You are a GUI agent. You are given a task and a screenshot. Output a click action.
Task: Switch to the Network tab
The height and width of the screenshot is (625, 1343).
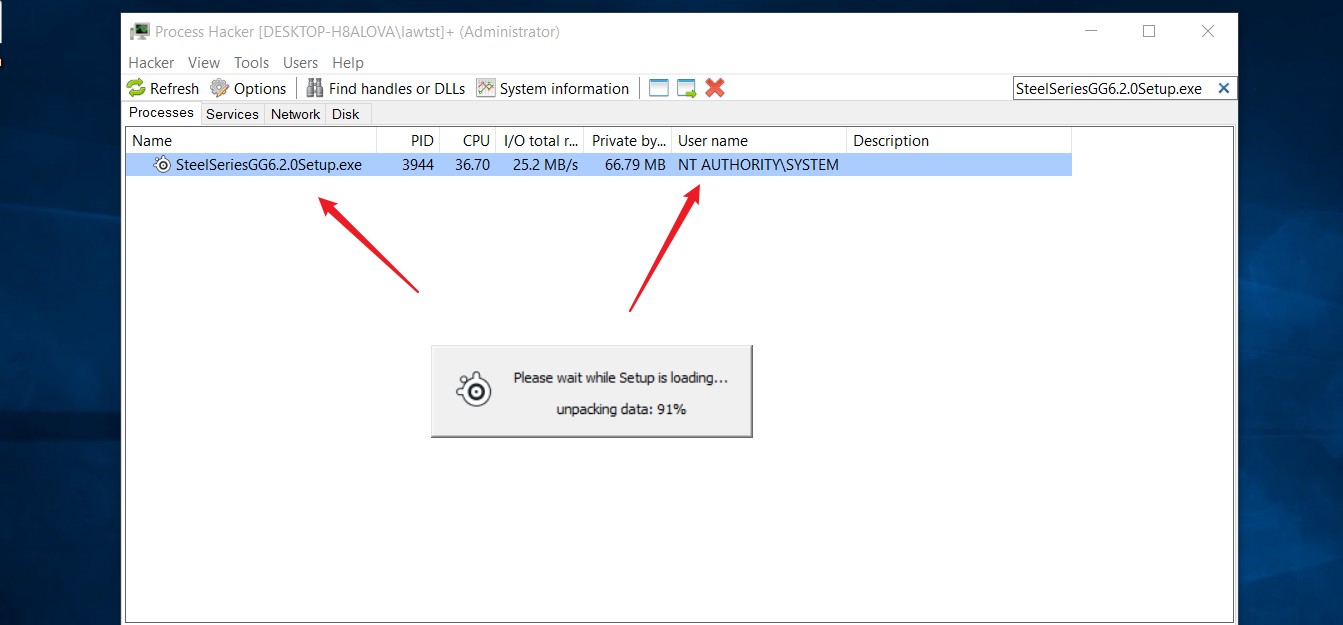click(x=296, y=114)
